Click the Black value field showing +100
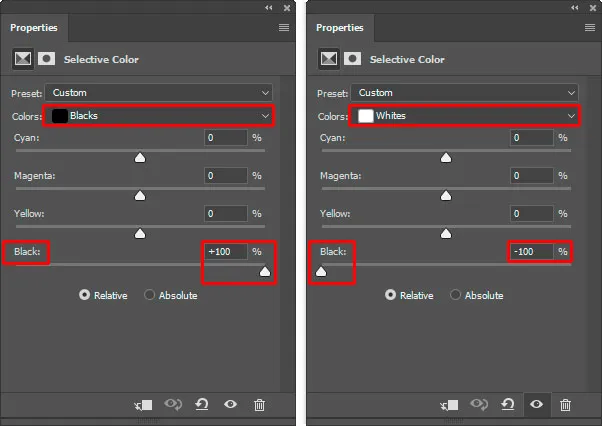 (x=226, y=251)
